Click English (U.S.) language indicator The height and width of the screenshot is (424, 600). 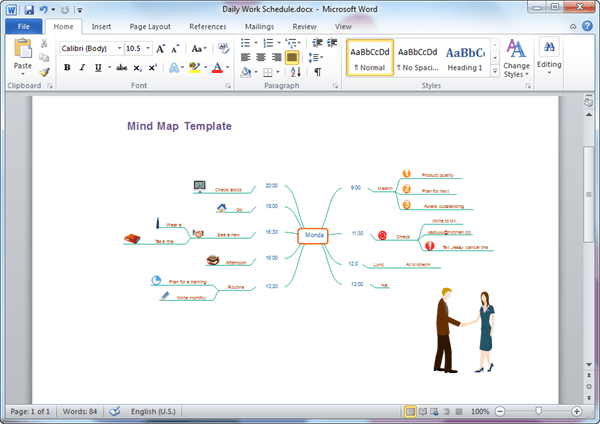pyautogui.click(x=153, y=411)
